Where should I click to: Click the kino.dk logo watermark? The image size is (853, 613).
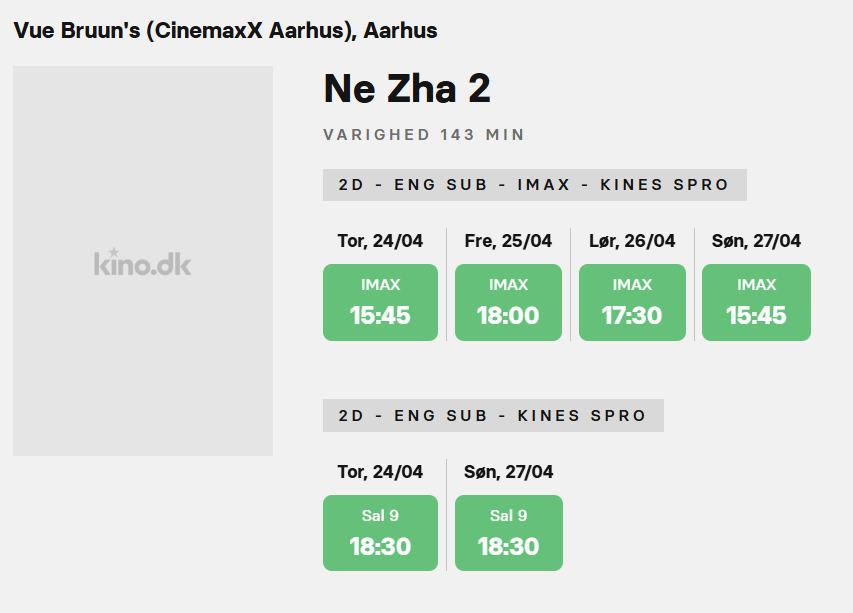point(142,262)
